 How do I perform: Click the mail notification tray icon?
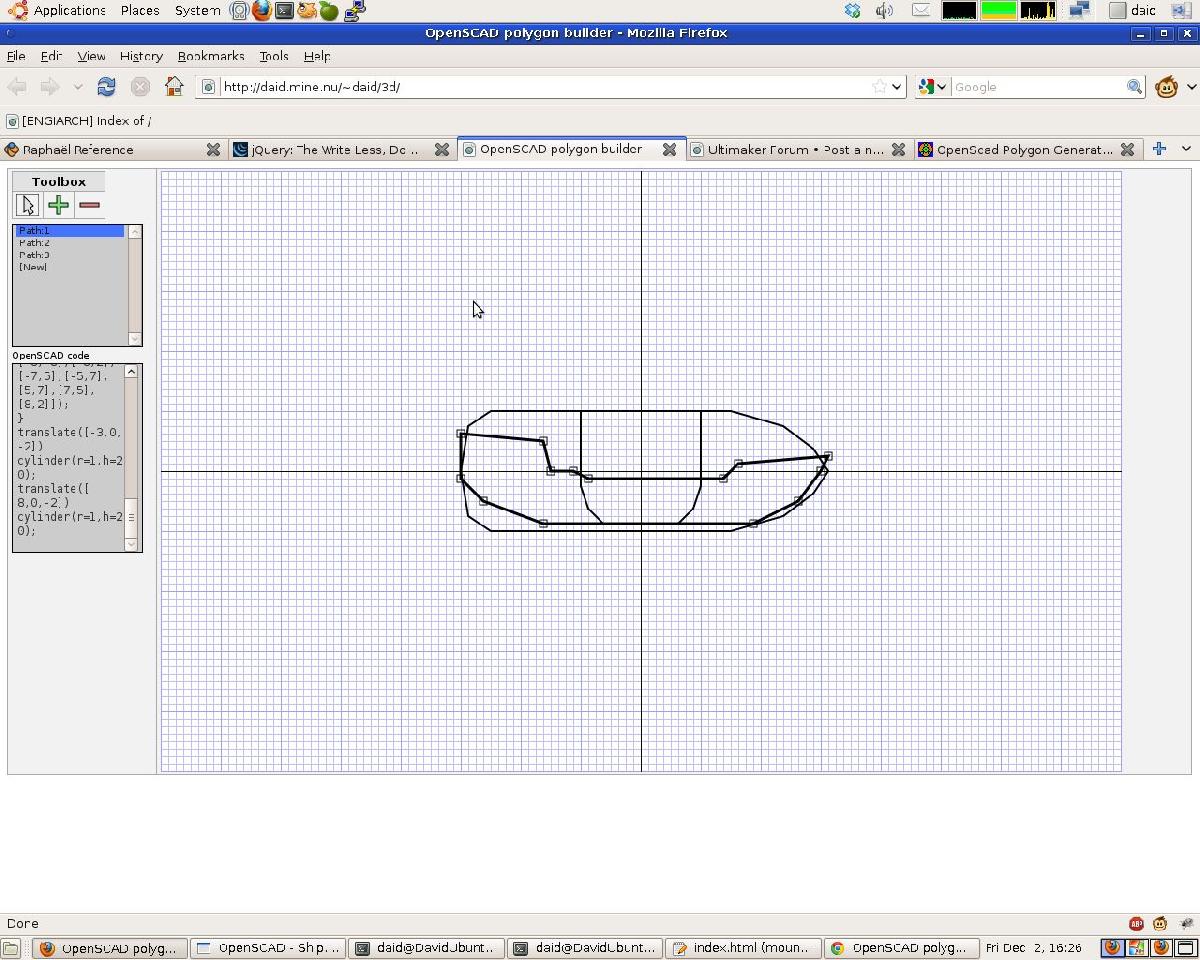pos(920,10)
